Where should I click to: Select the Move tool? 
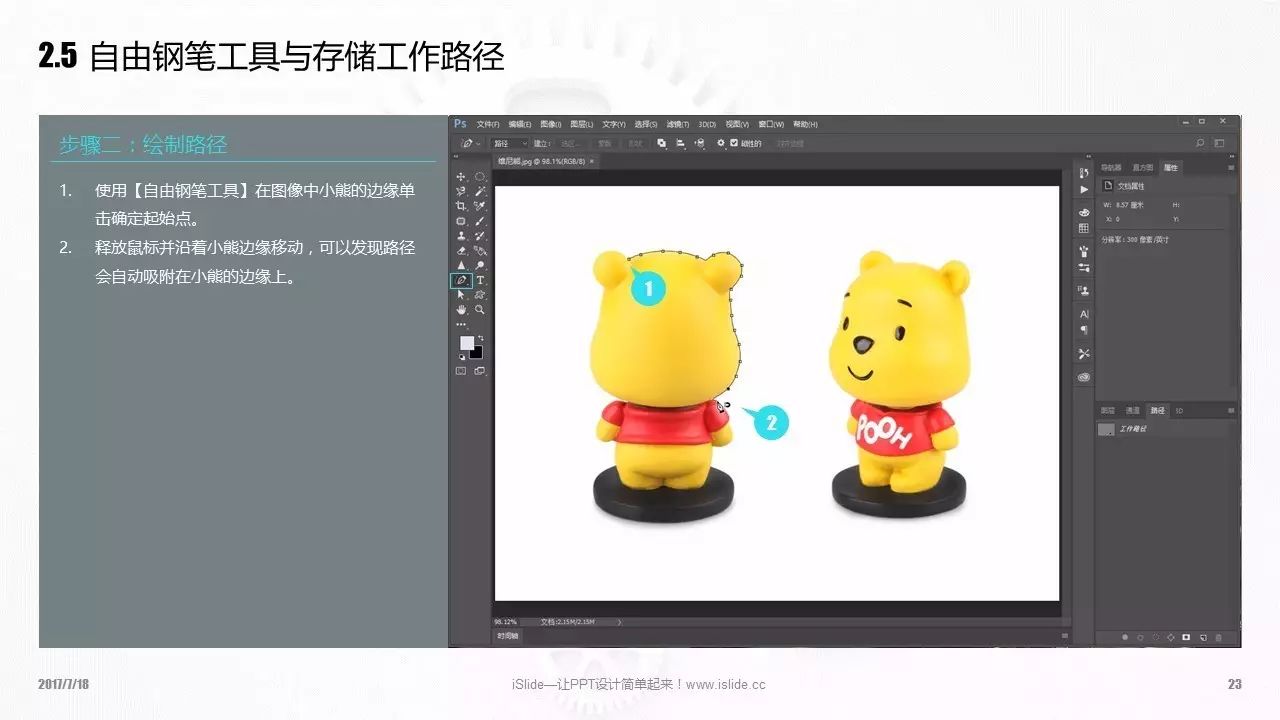pos(461,176)
